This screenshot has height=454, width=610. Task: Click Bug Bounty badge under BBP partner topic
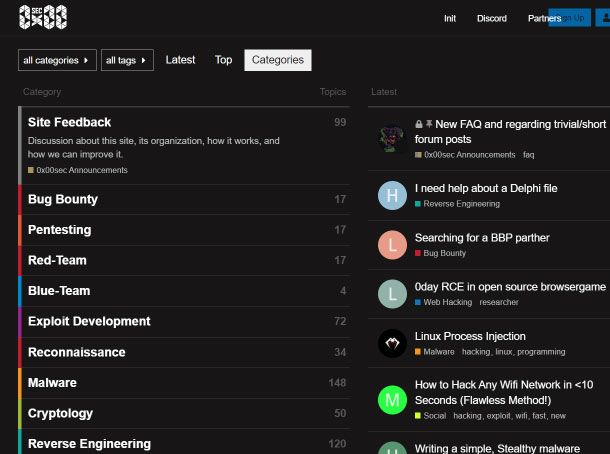440,253
